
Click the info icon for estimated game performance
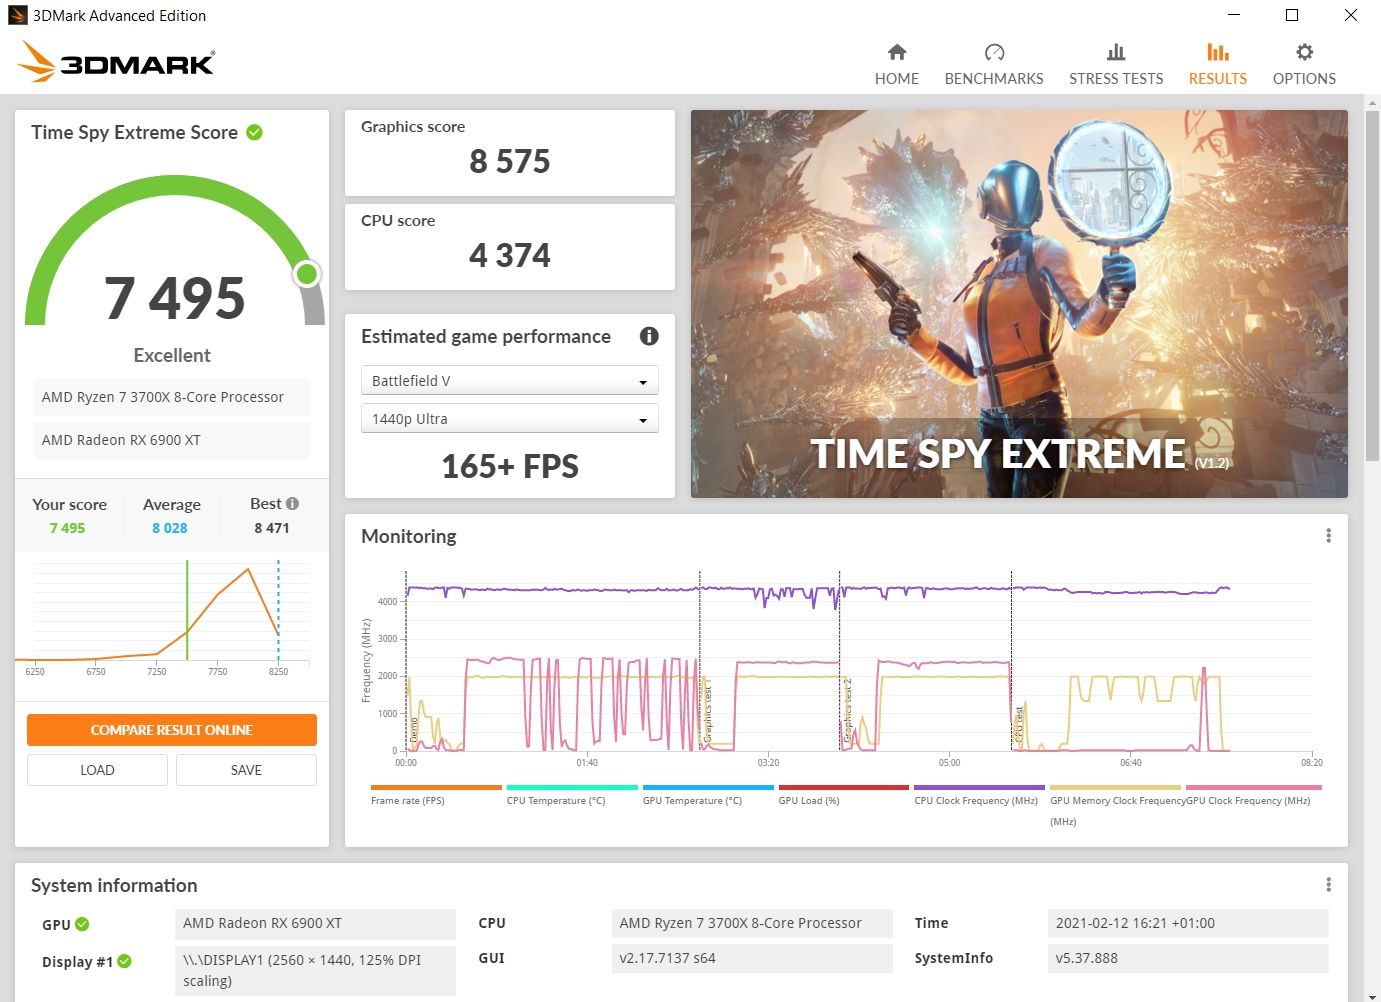pyautogui.click(x=649, y=336)
